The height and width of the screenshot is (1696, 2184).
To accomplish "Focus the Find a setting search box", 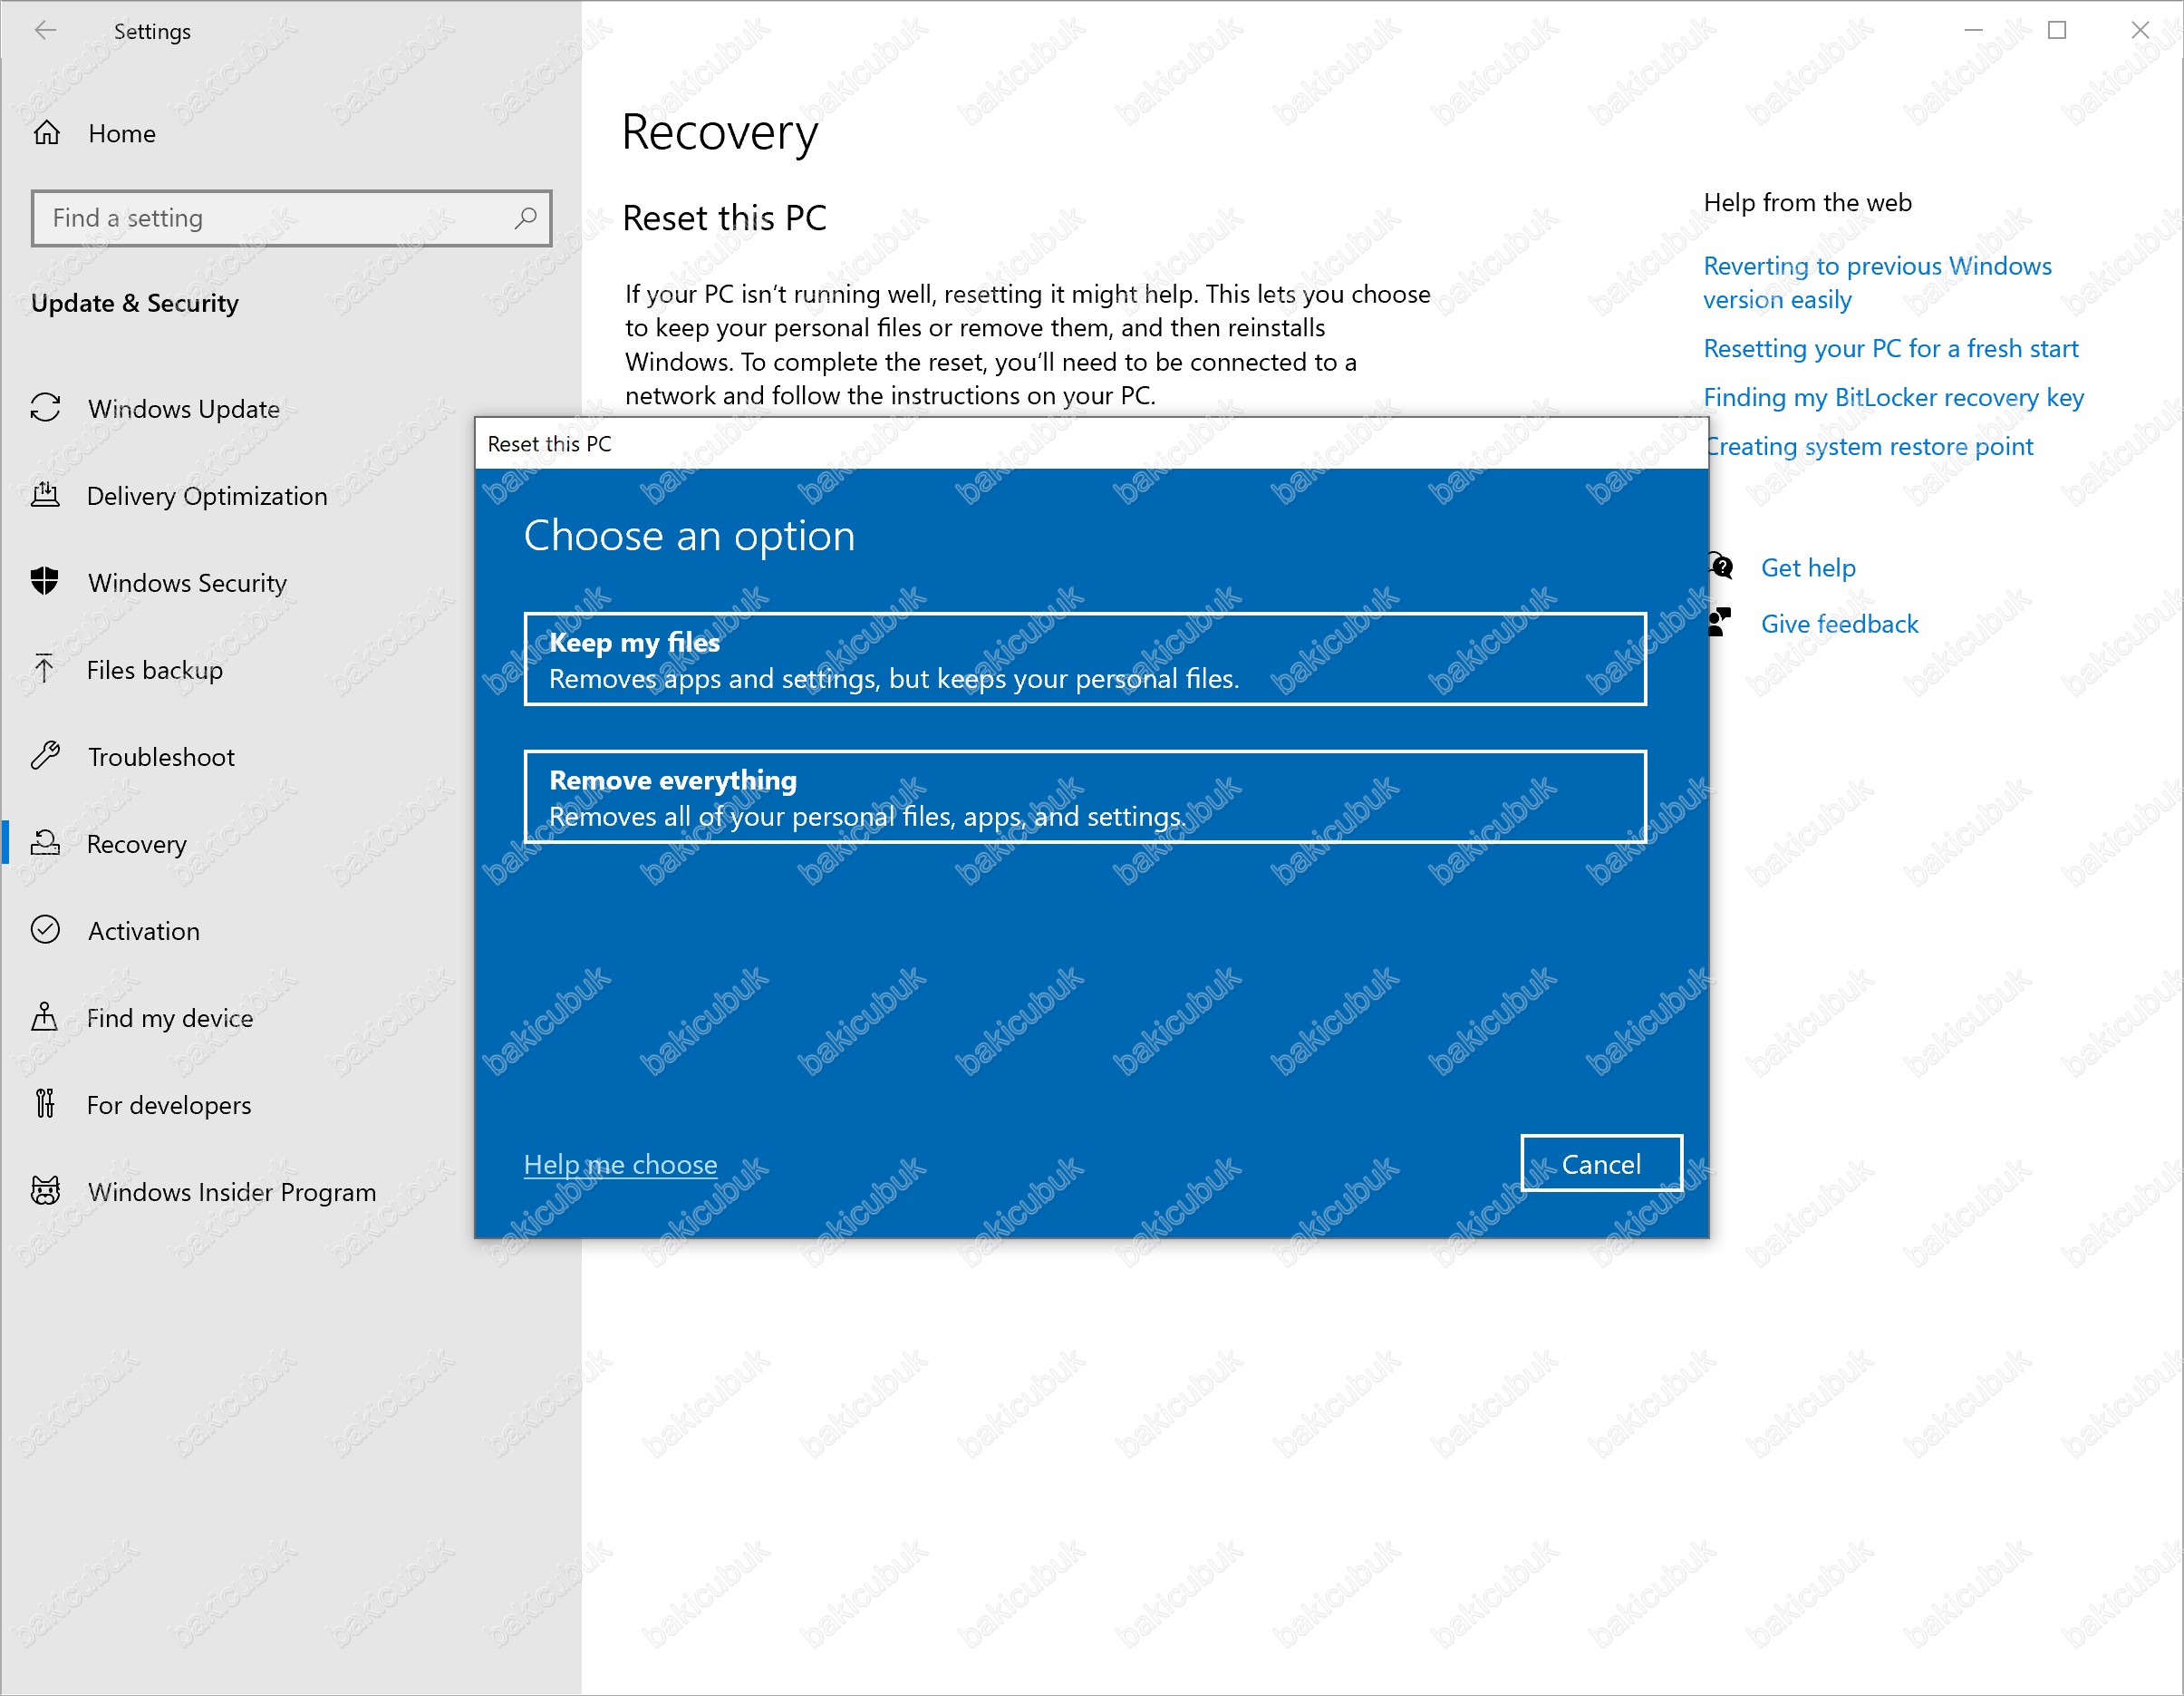I will point(291,217).
